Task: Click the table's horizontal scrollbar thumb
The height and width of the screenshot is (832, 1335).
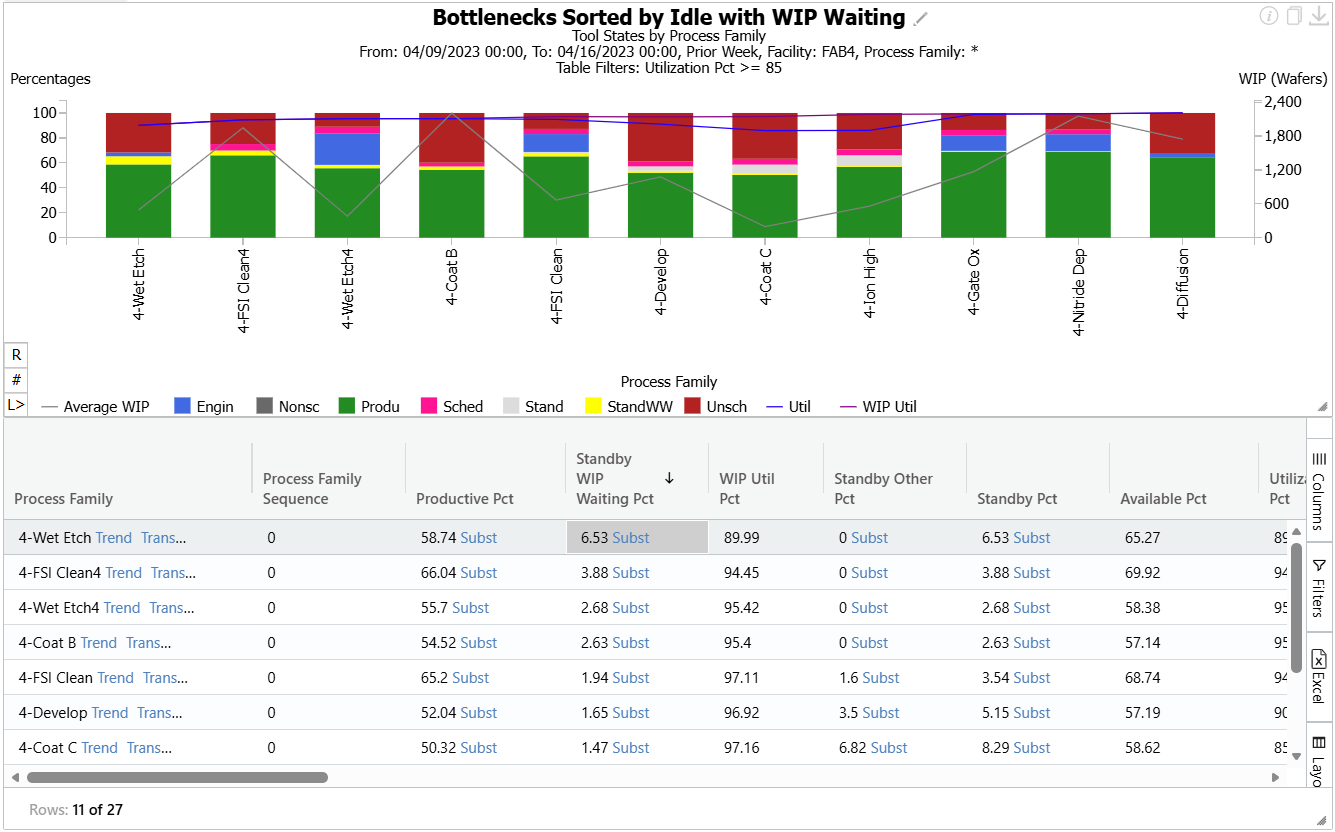Action: click(177, 777)
